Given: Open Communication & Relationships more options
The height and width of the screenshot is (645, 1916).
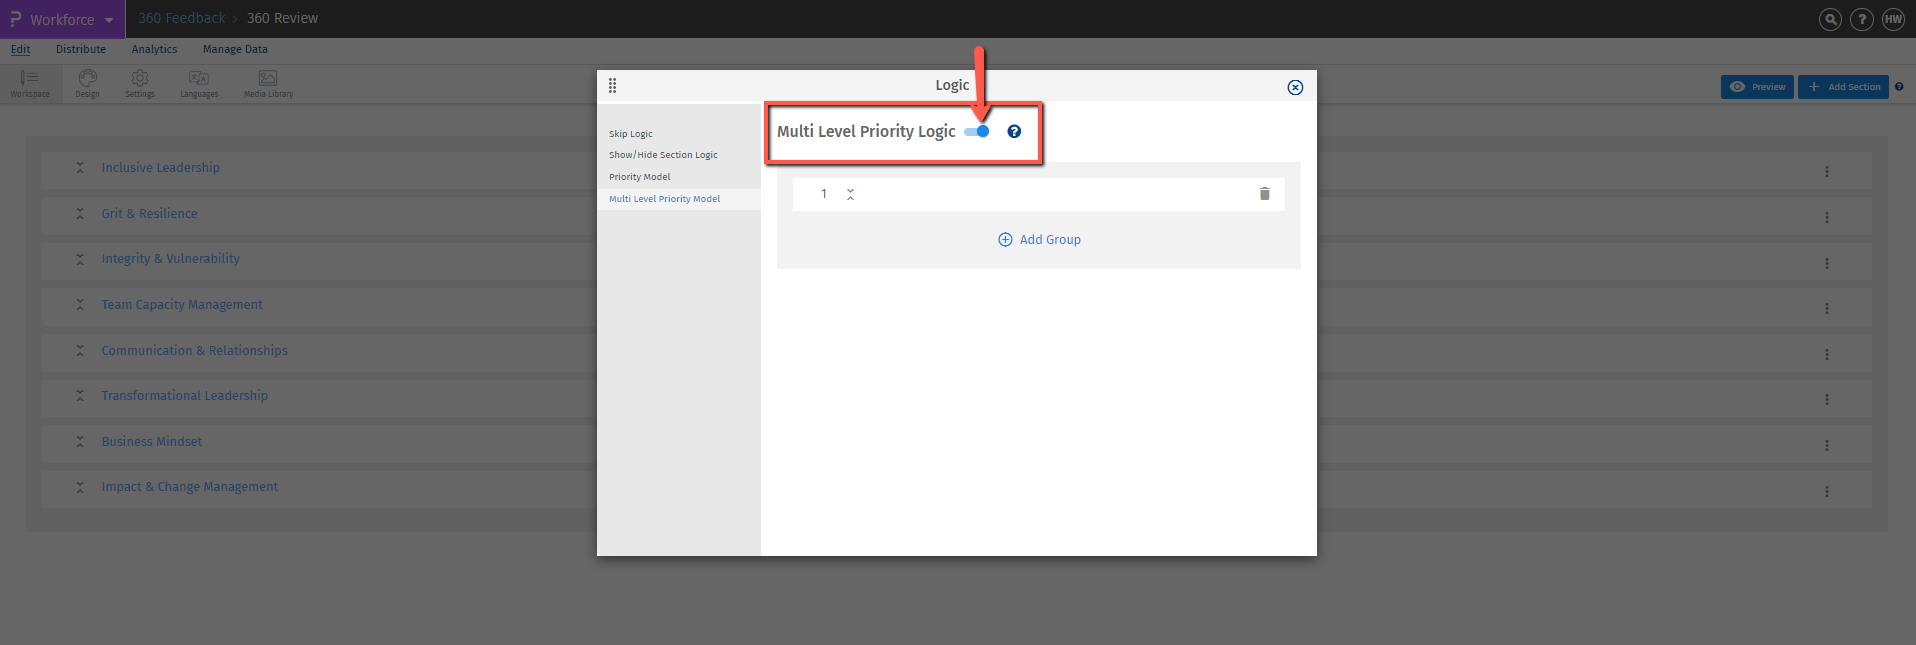Looking at the screenshot, I should 1827,355.
